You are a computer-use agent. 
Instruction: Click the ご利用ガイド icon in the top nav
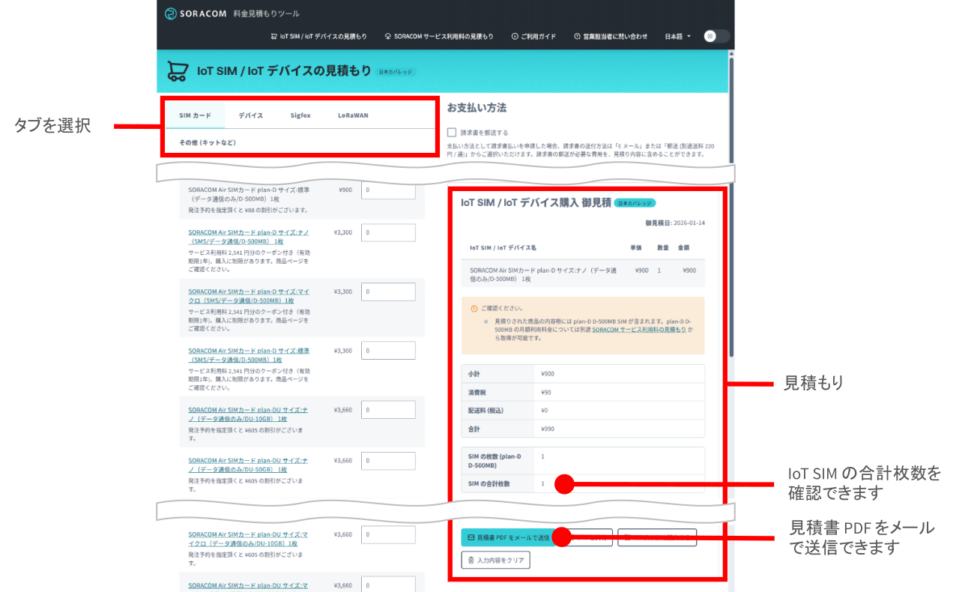pos(513,36)
